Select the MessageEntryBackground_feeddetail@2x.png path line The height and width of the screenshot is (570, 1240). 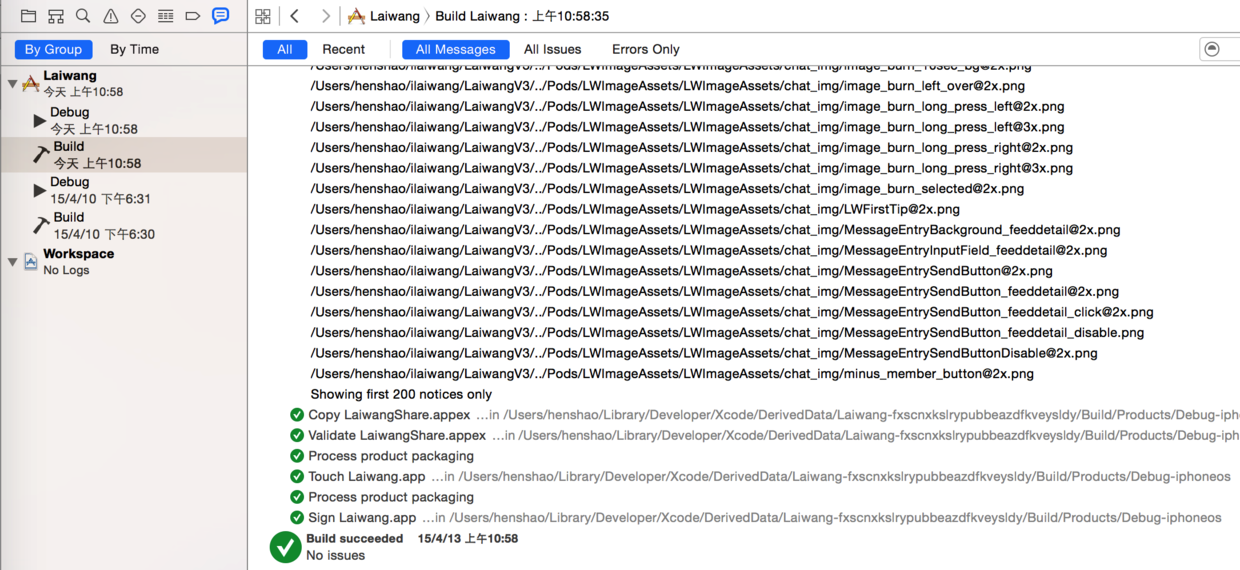(715, 230)
